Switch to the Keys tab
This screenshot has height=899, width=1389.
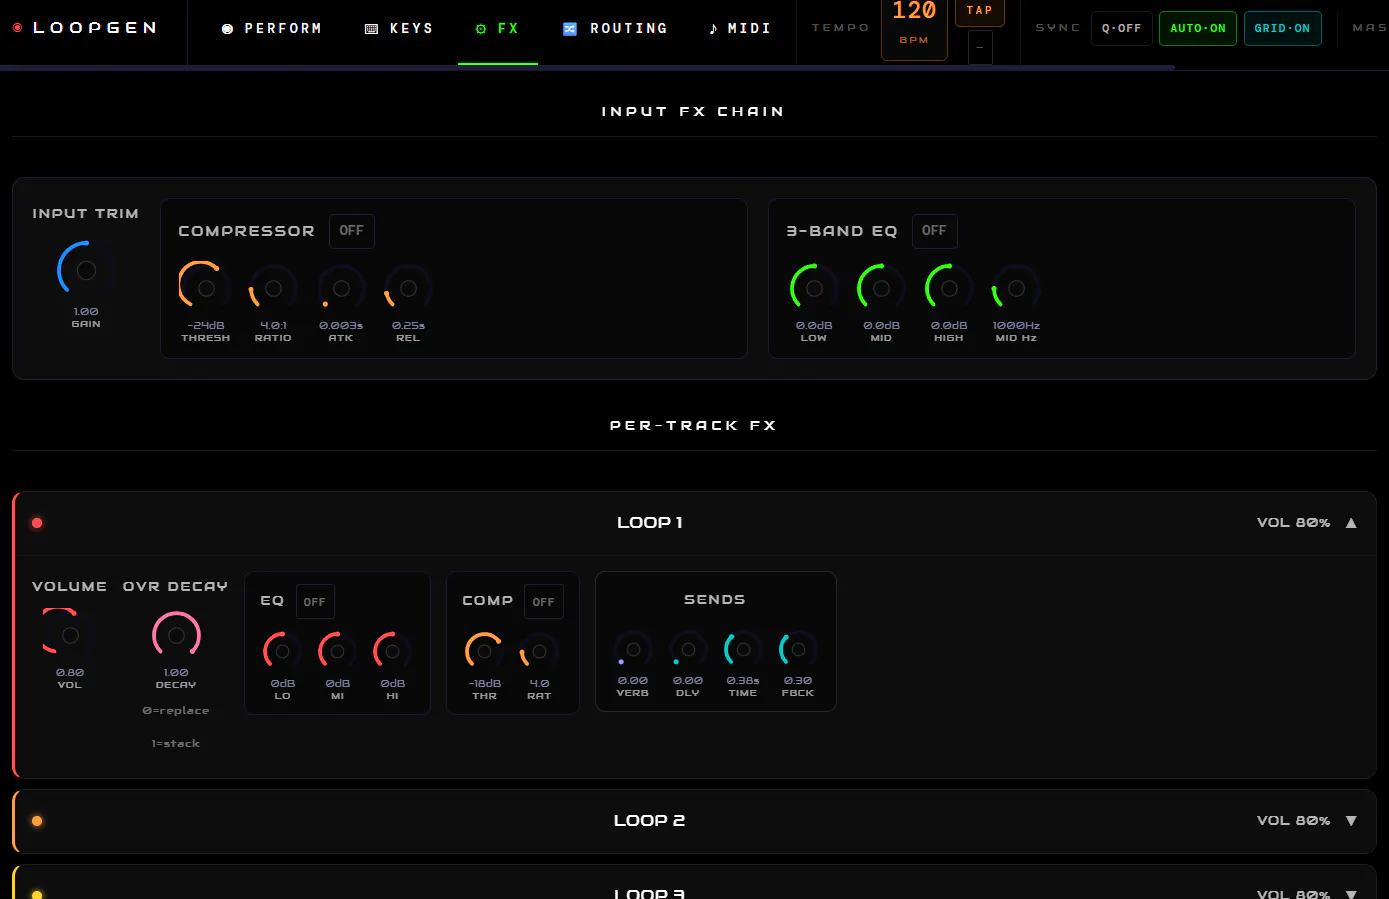(x=398, y=29)
